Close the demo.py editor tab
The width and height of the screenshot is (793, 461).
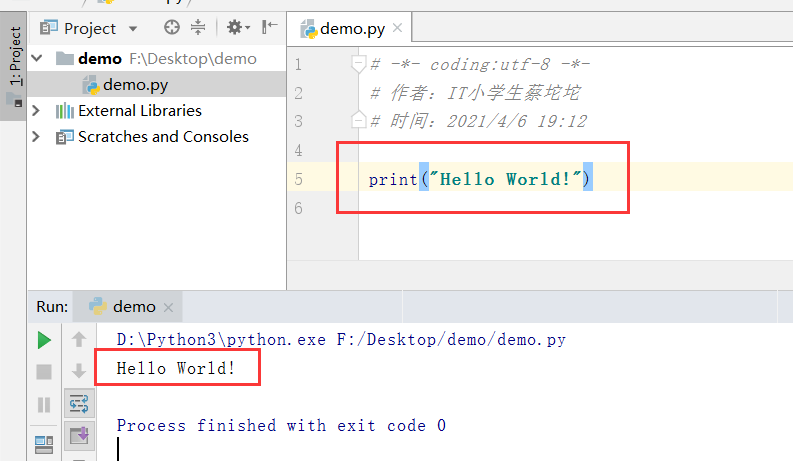coord(398,28)
